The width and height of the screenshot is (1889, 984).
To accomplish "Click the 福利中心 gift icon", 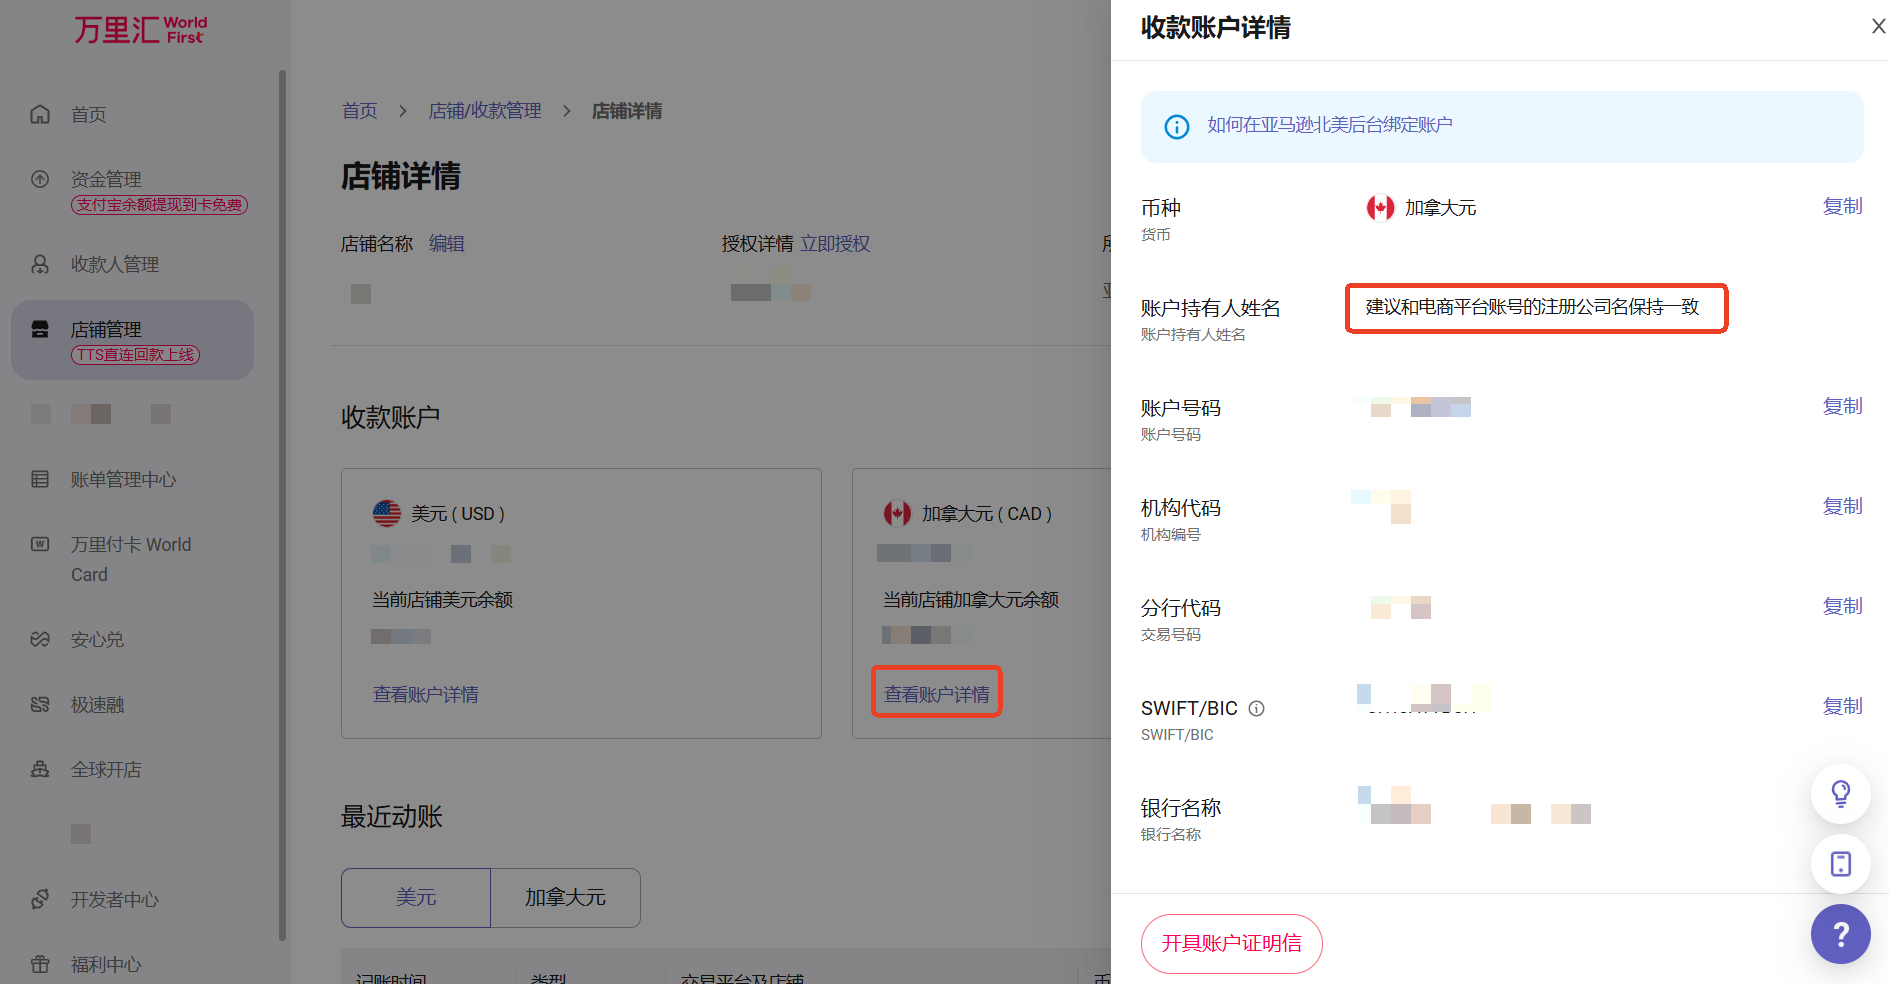I will (40, 964).
